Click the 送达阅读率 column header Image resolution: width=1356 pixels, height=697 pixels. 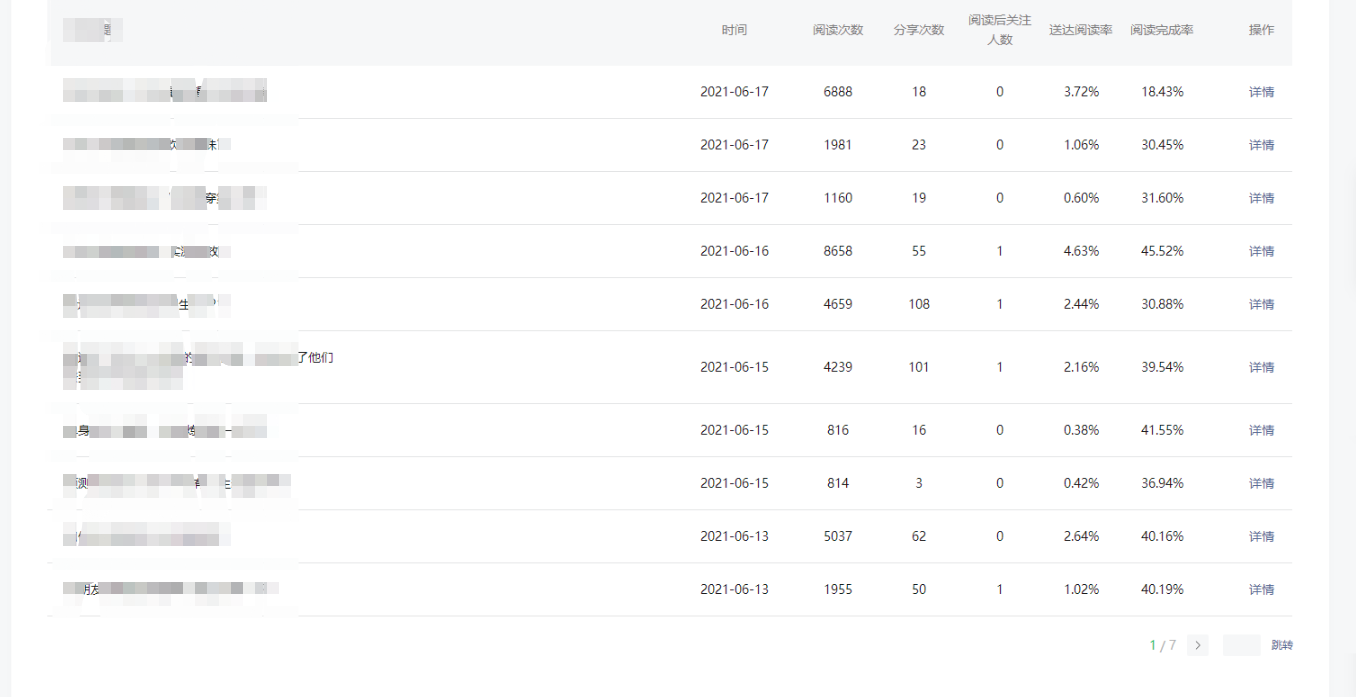click(x=1081, y=30)
